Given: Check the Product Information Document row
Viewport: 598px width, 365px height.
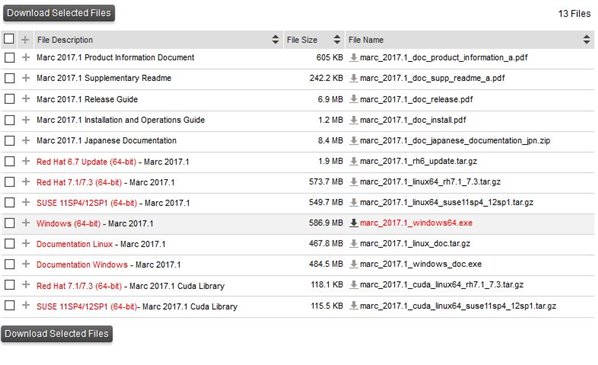Looking at the screenshot, I should click(10, 58).
